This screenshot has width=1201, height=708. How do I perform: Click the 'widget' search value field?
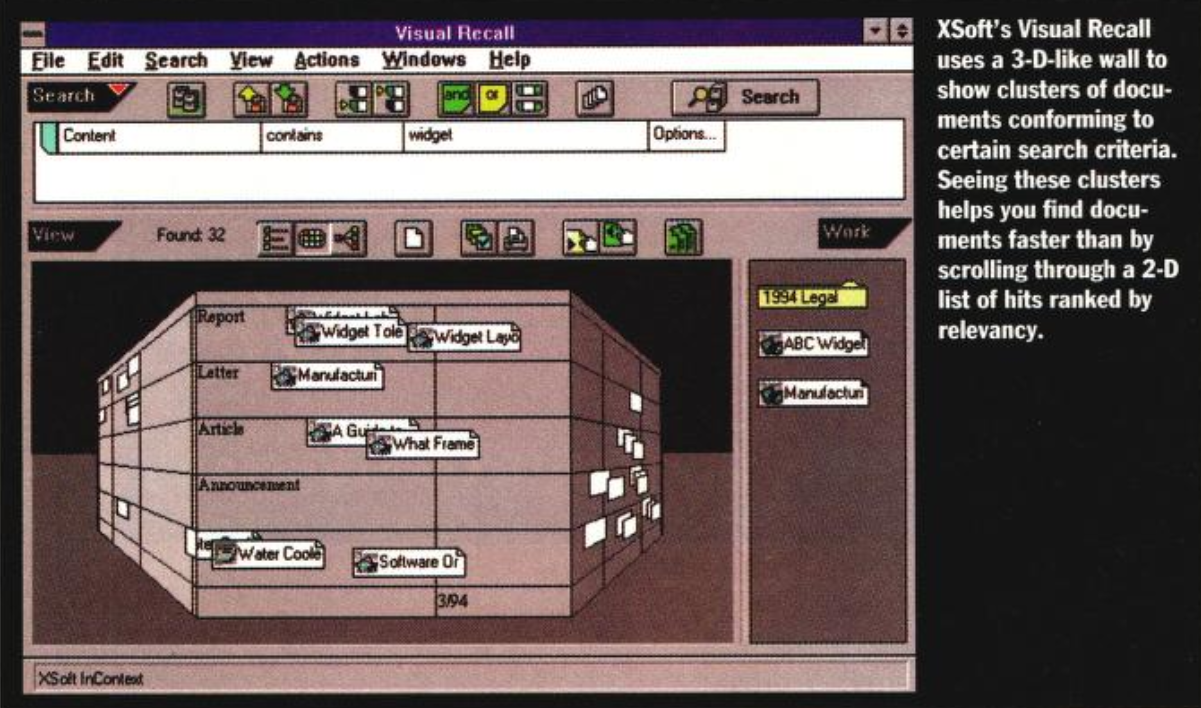click(525, 138)
